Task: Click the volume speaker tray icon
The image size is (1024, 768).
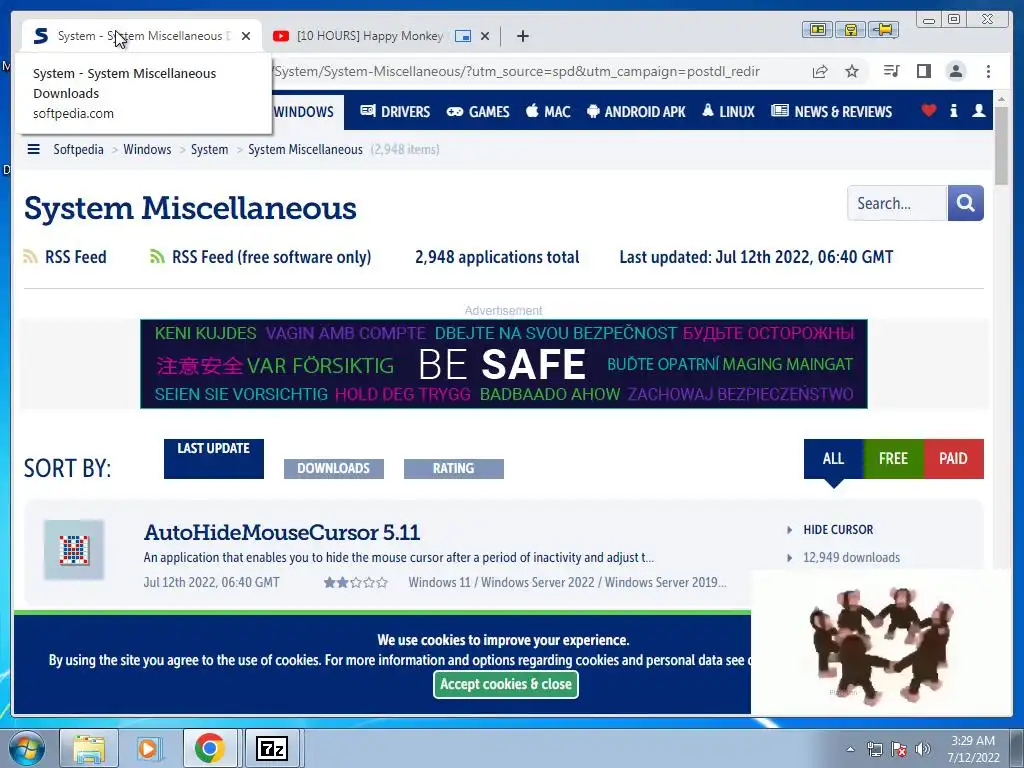Action: point(923,749)
